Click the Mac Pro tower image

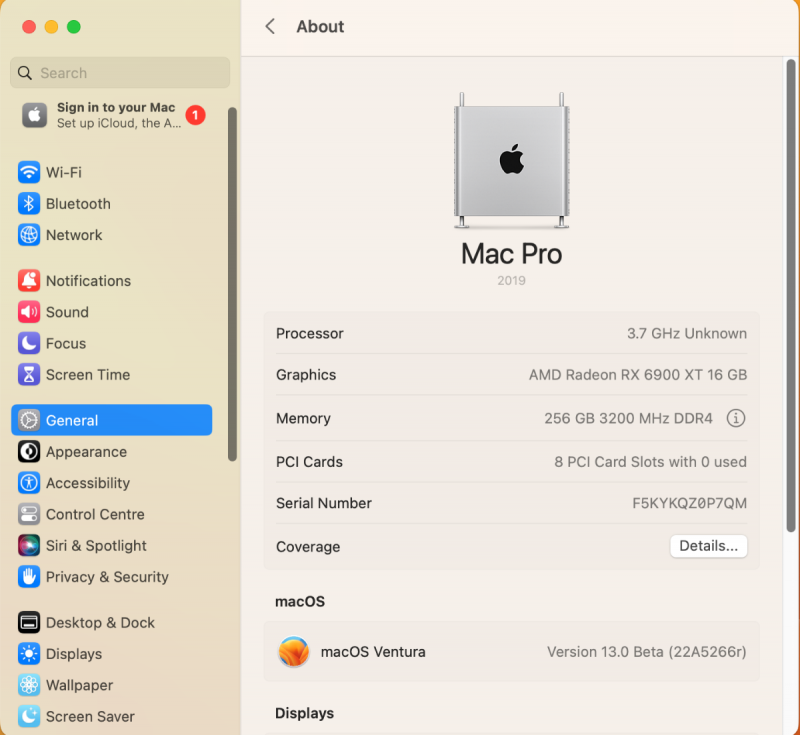tap(511, 160)
